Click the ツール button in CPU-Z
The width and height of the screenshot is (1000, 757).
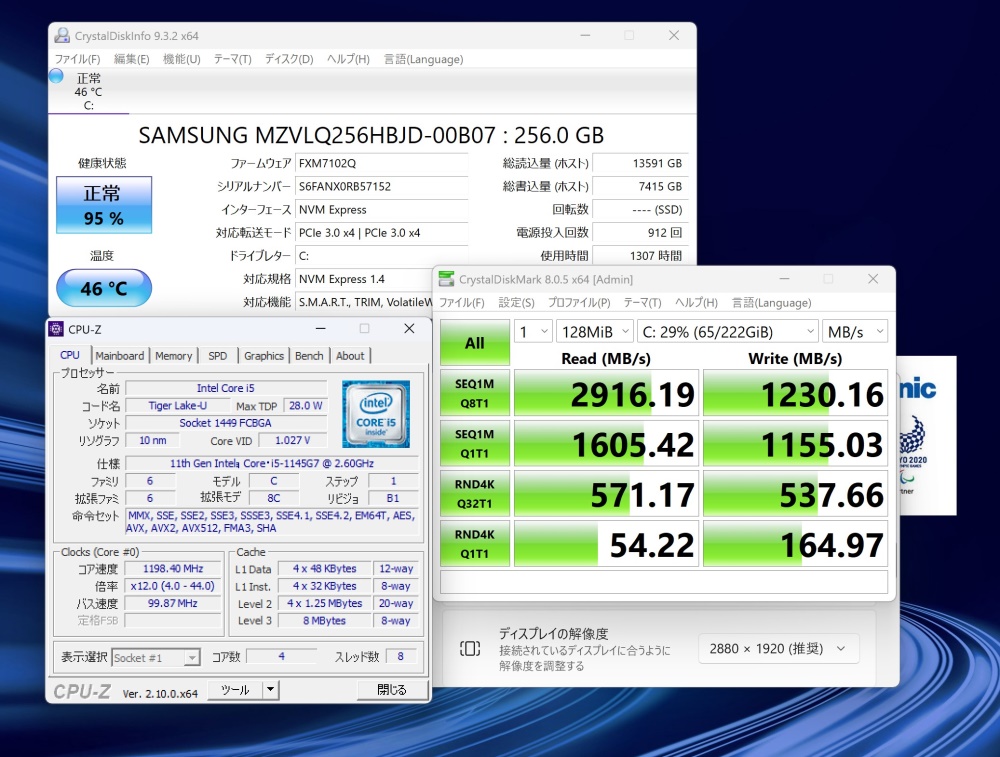pyautogui.click(x=235, y=689)
